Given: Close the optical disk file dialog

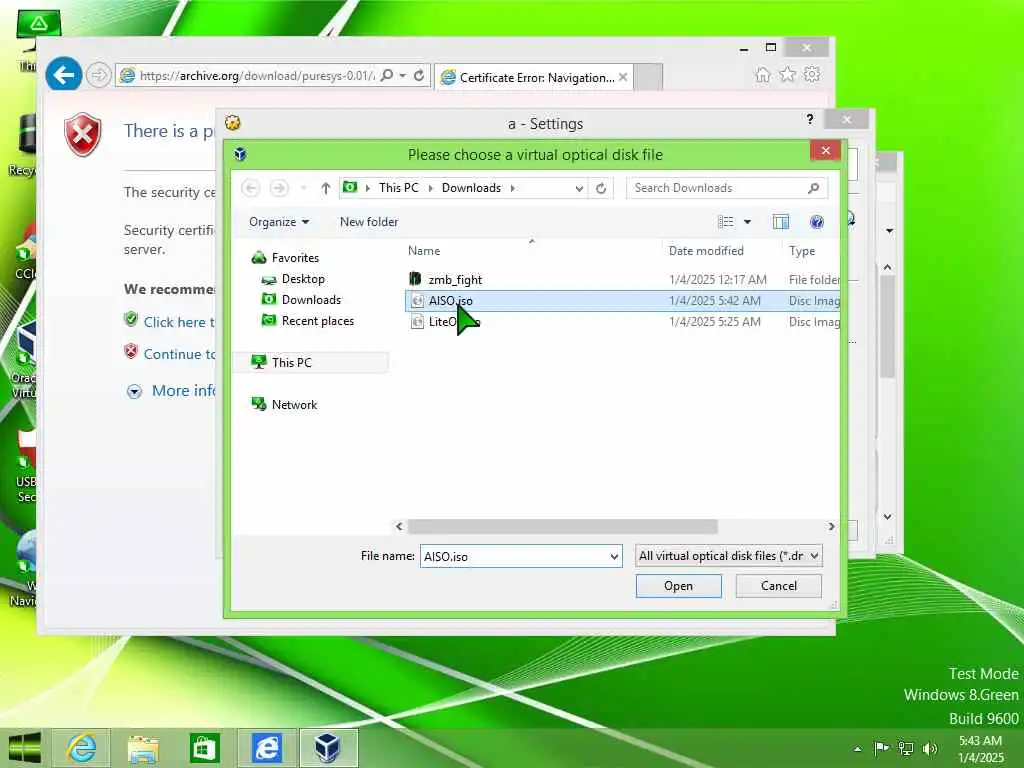Looking at the screenshot, I should [825, 150].
